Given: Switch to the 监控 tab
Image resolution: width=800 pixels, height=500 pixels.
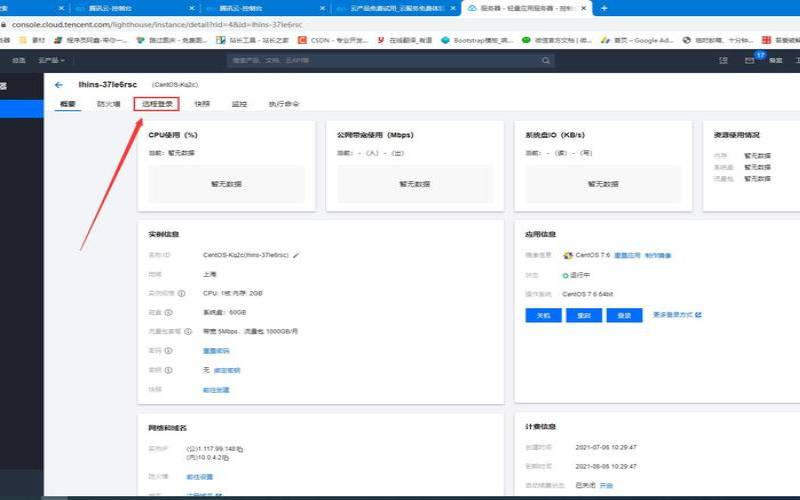Looking at the screenshot, I should (x=239, y=104).
